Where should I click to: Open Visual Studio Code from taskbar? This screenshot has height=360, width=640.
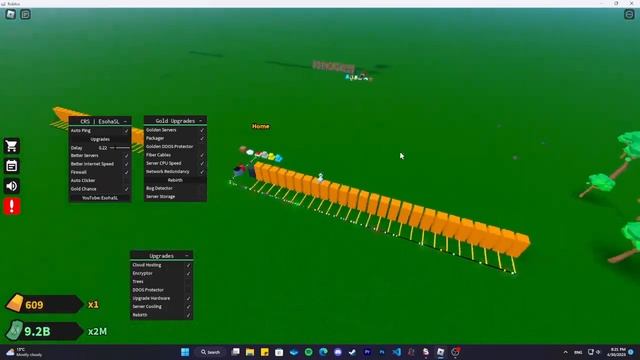coord(396,352)
